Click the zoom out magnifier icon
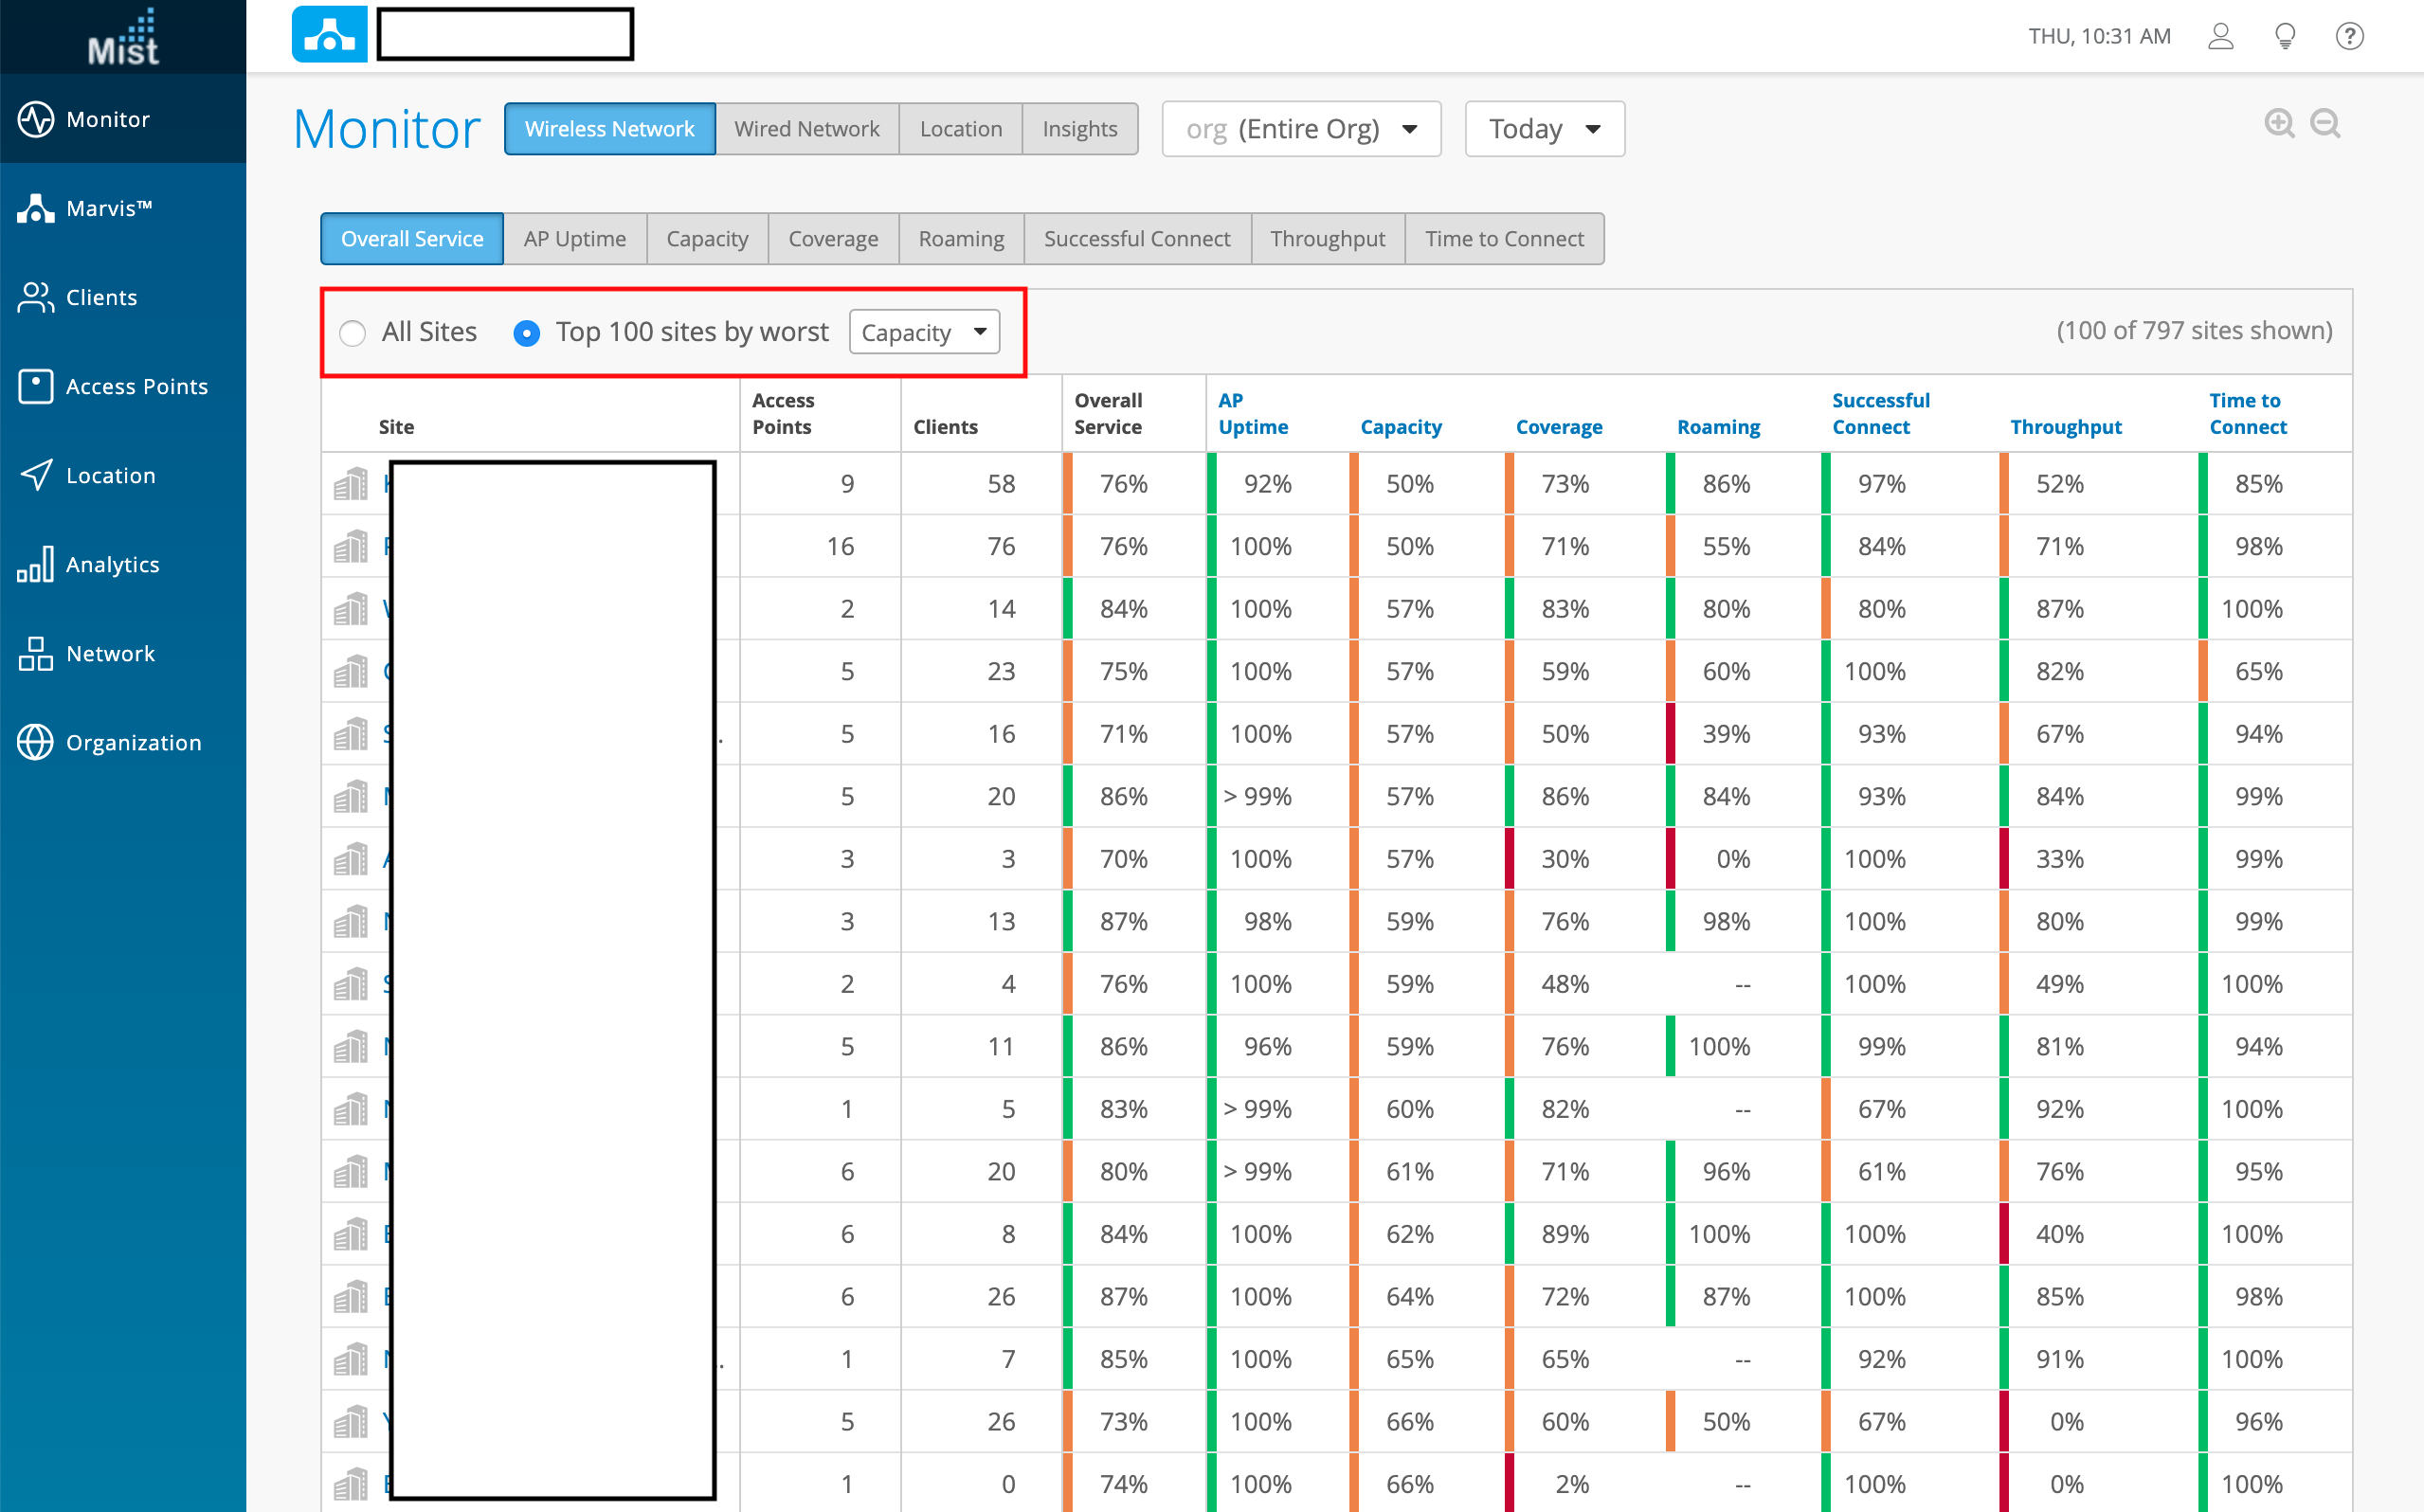Viewport: 2424px width, 1512px height. [x=2325, y=124]
